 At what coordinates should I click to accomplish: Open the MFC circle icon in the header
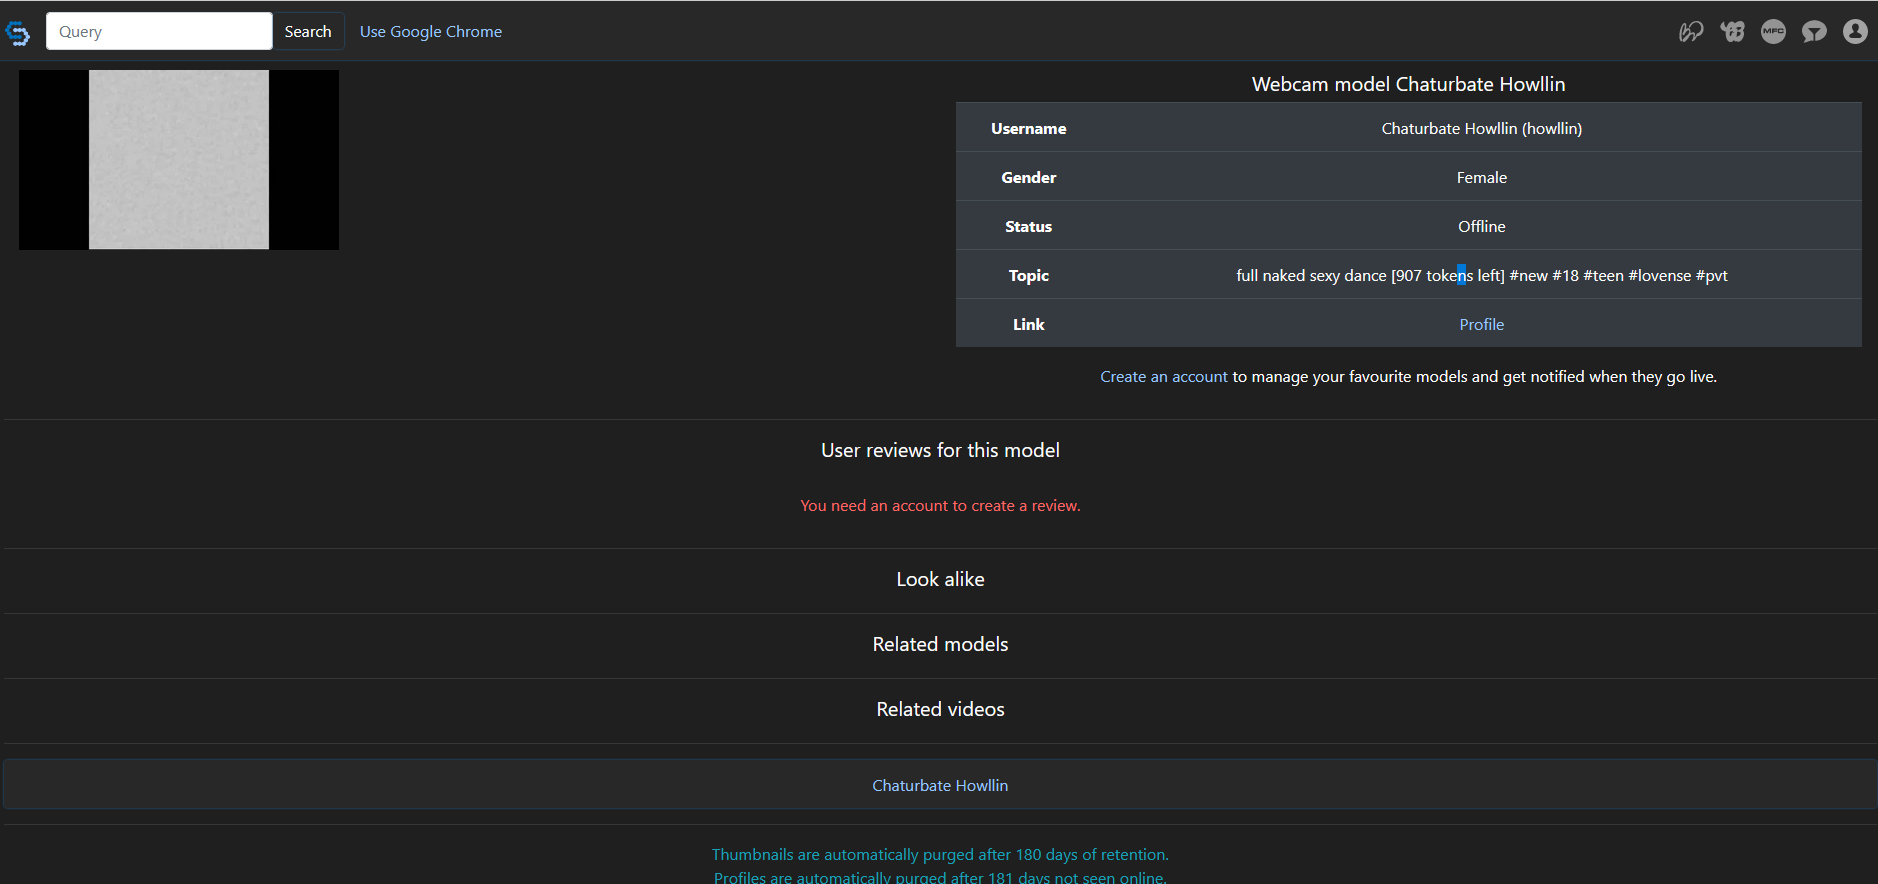click(x=1773, y=32)
